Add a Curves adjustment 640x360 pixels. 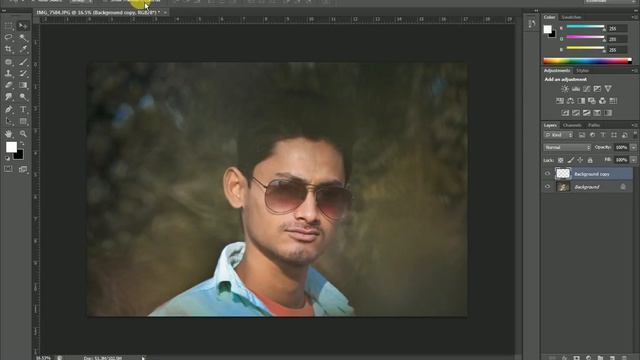click(587, 89)
